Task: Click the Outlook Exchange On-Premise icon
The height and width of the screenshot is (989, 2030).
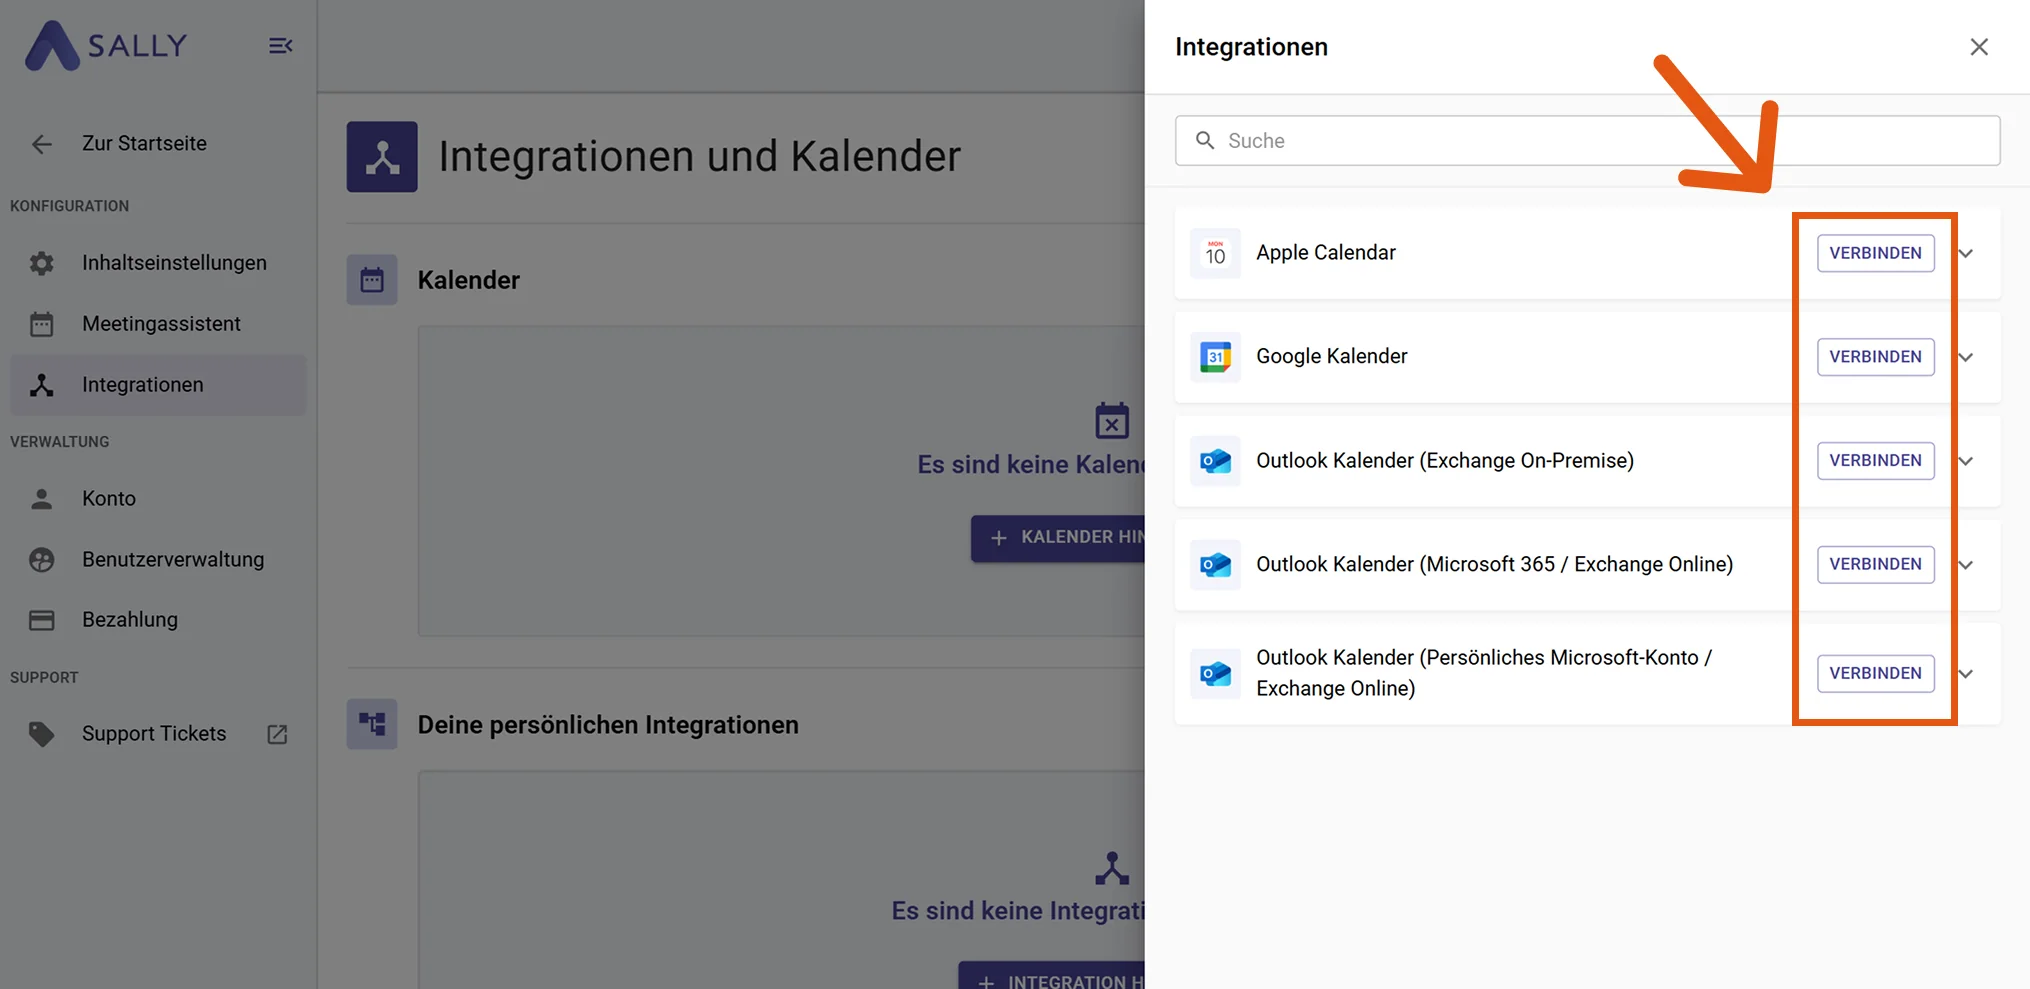Action: pyautogui.click(x=1215, y=461)
